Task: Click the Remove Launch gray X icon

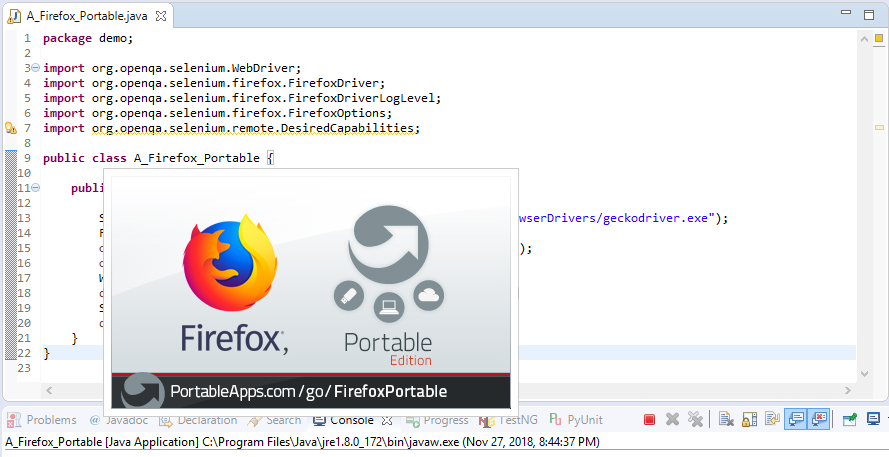Action: (x=672, y=420)
